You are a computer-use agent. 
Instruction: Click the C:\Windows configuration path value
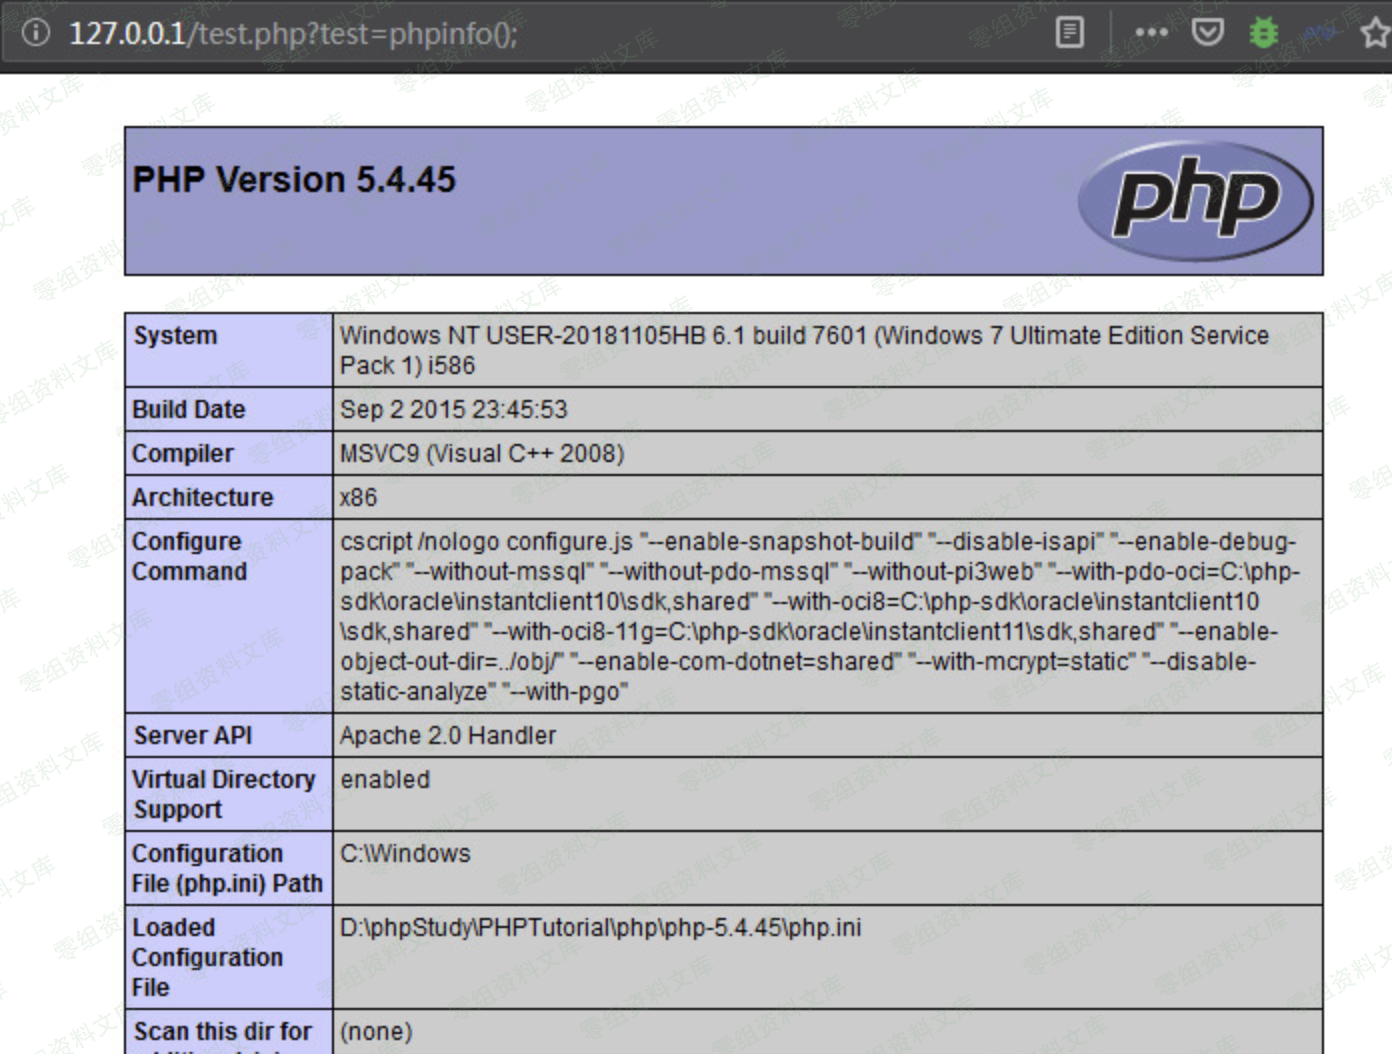pyautogui.click(x=405, y=854)
